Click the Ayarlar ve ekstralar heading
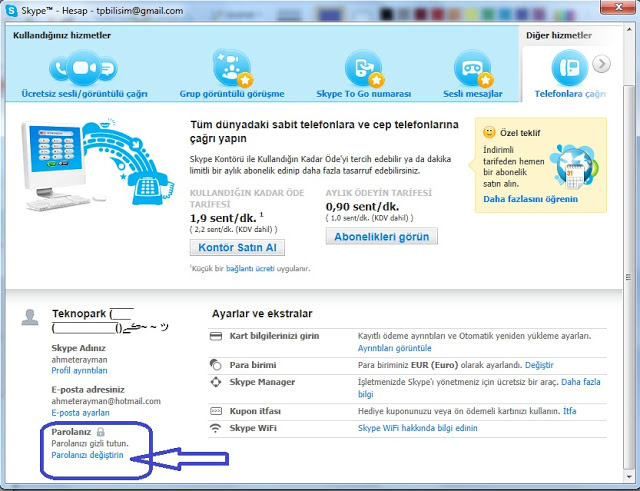 tap(262, 314)
